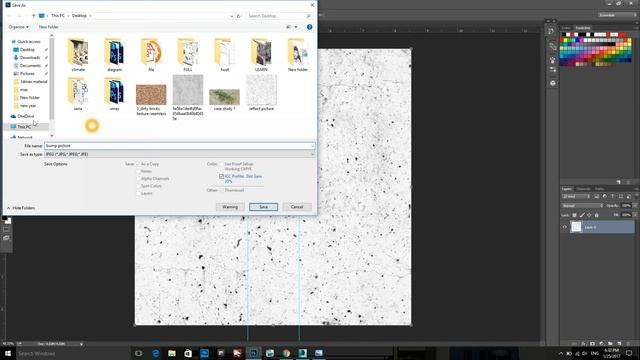
Task: Open the Organize dropdown menu
Action: [18, 27]
